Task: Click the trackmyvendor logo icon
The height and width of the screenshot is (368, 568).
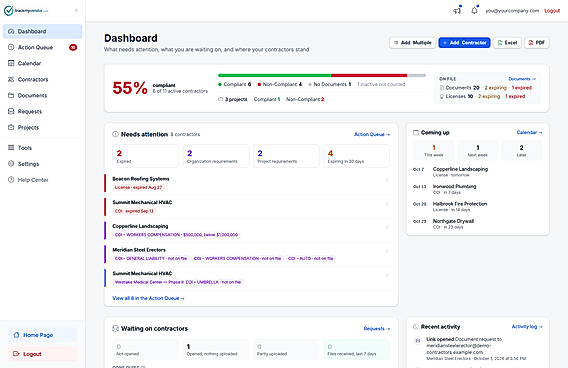Action: click(x=8, y=11)
